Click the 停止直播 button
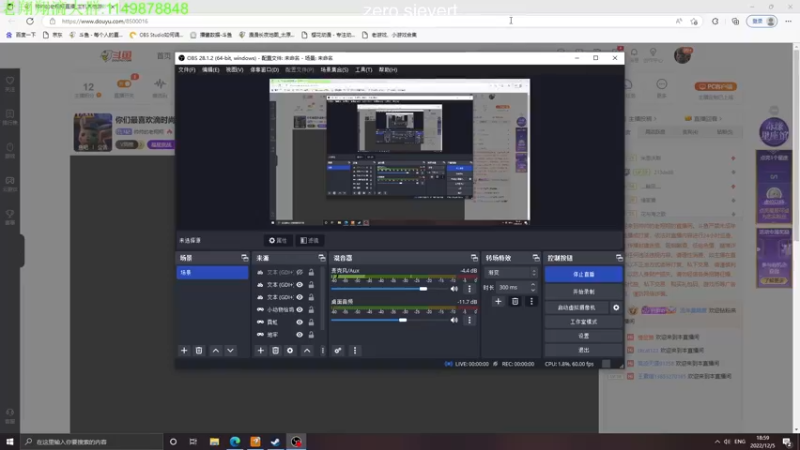800x450 pixels. coord(584,274)
